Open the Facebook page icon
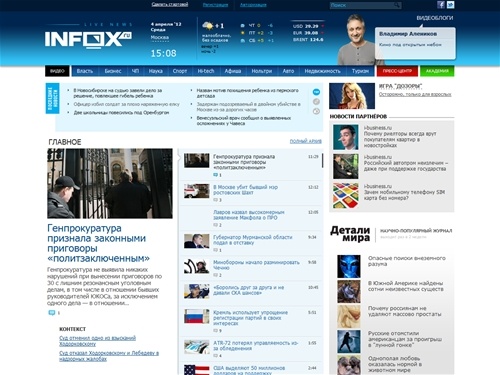Viewport: 500px width, 375px height. point(441,5)
